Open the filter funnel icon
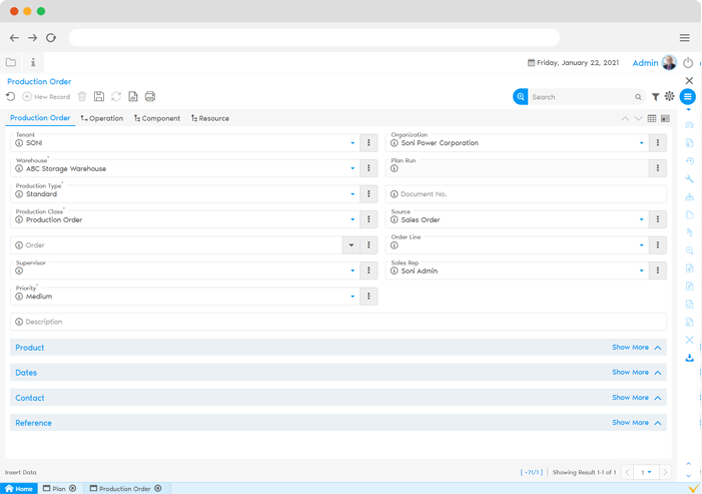Screen dimensions: 702x494 655,97
